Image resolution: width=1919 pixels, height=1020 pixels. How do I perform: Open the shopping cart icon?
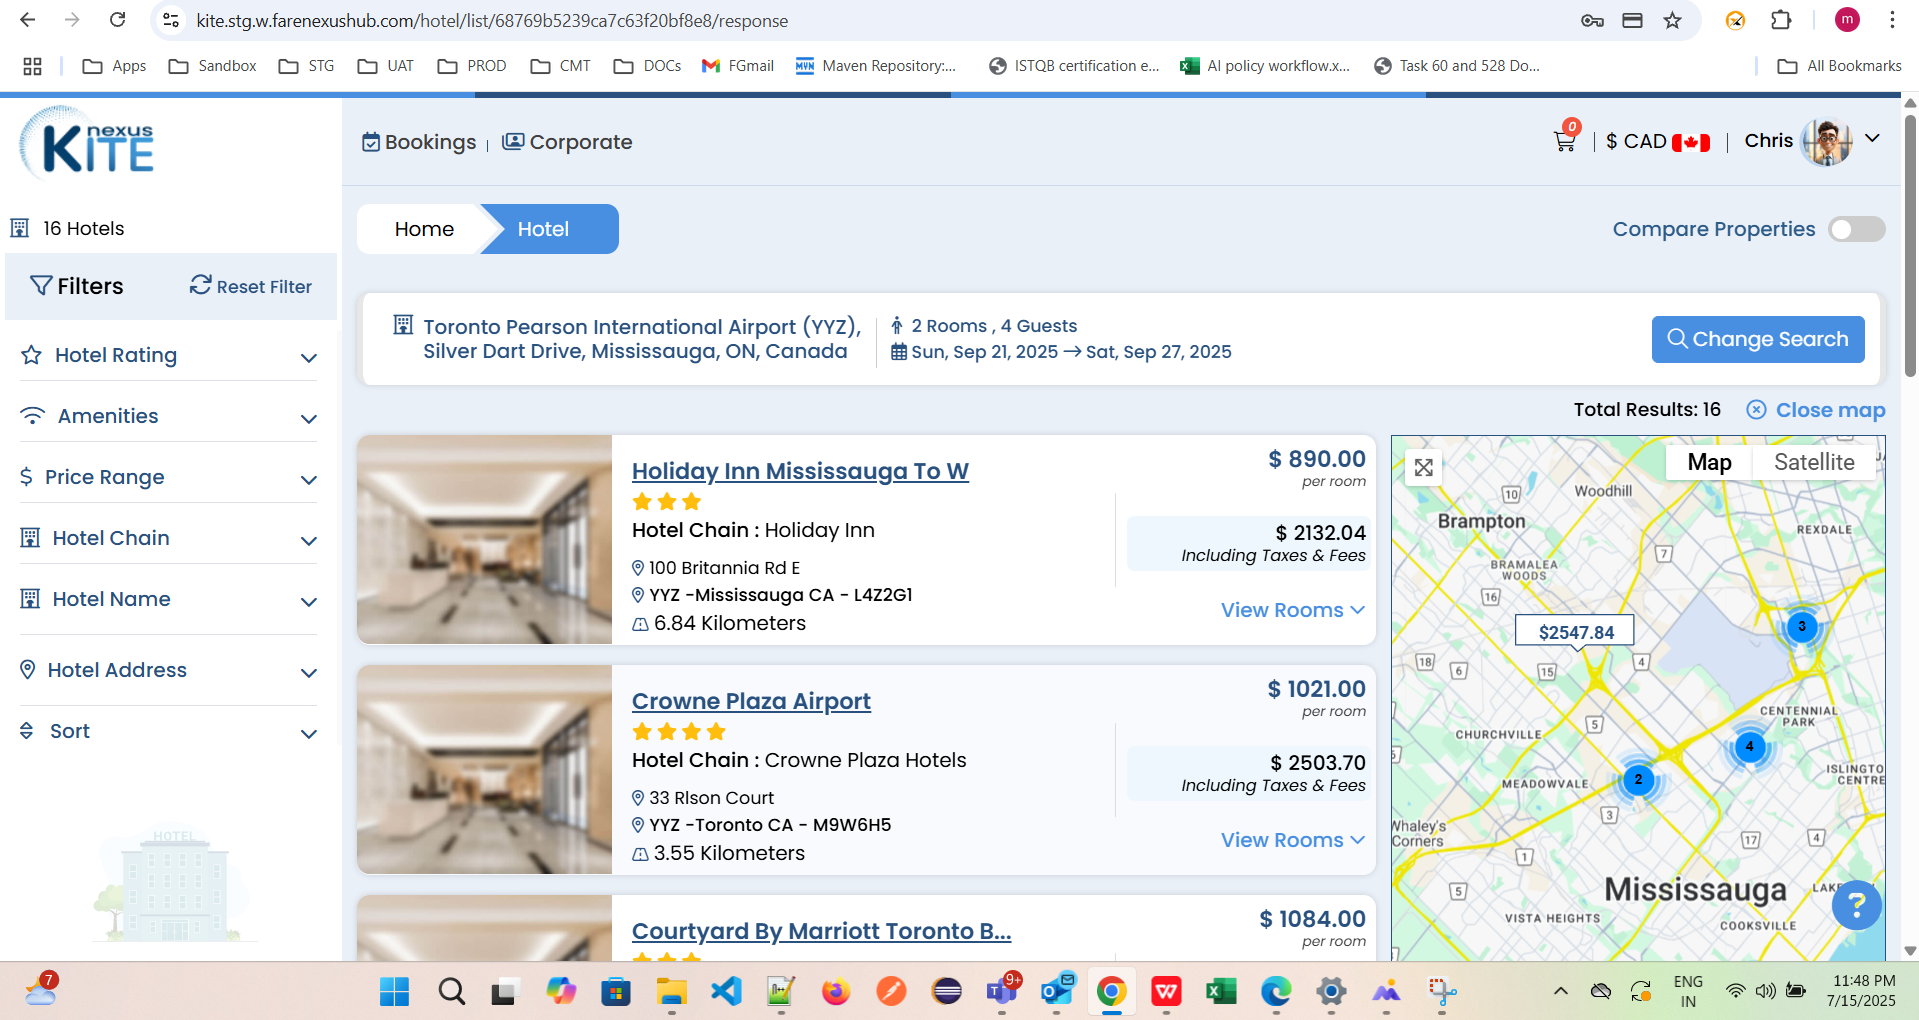(x=1565, y=141)
